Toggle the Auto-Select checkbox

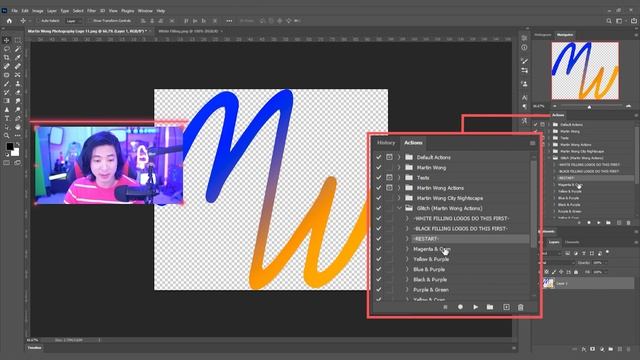coord(38,21)
